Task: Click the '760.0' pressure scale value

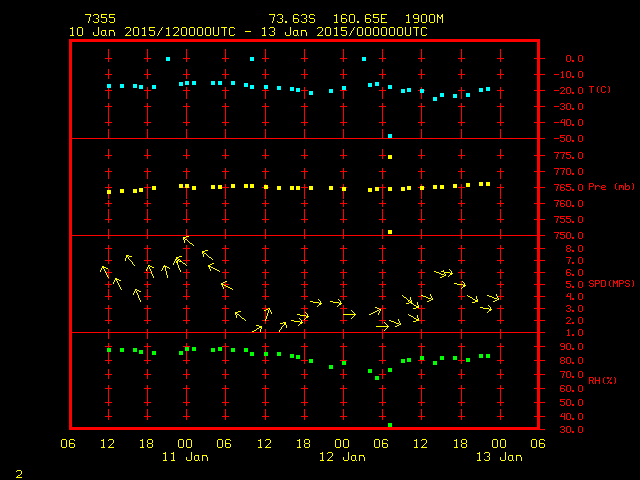Action: (569, 203)
